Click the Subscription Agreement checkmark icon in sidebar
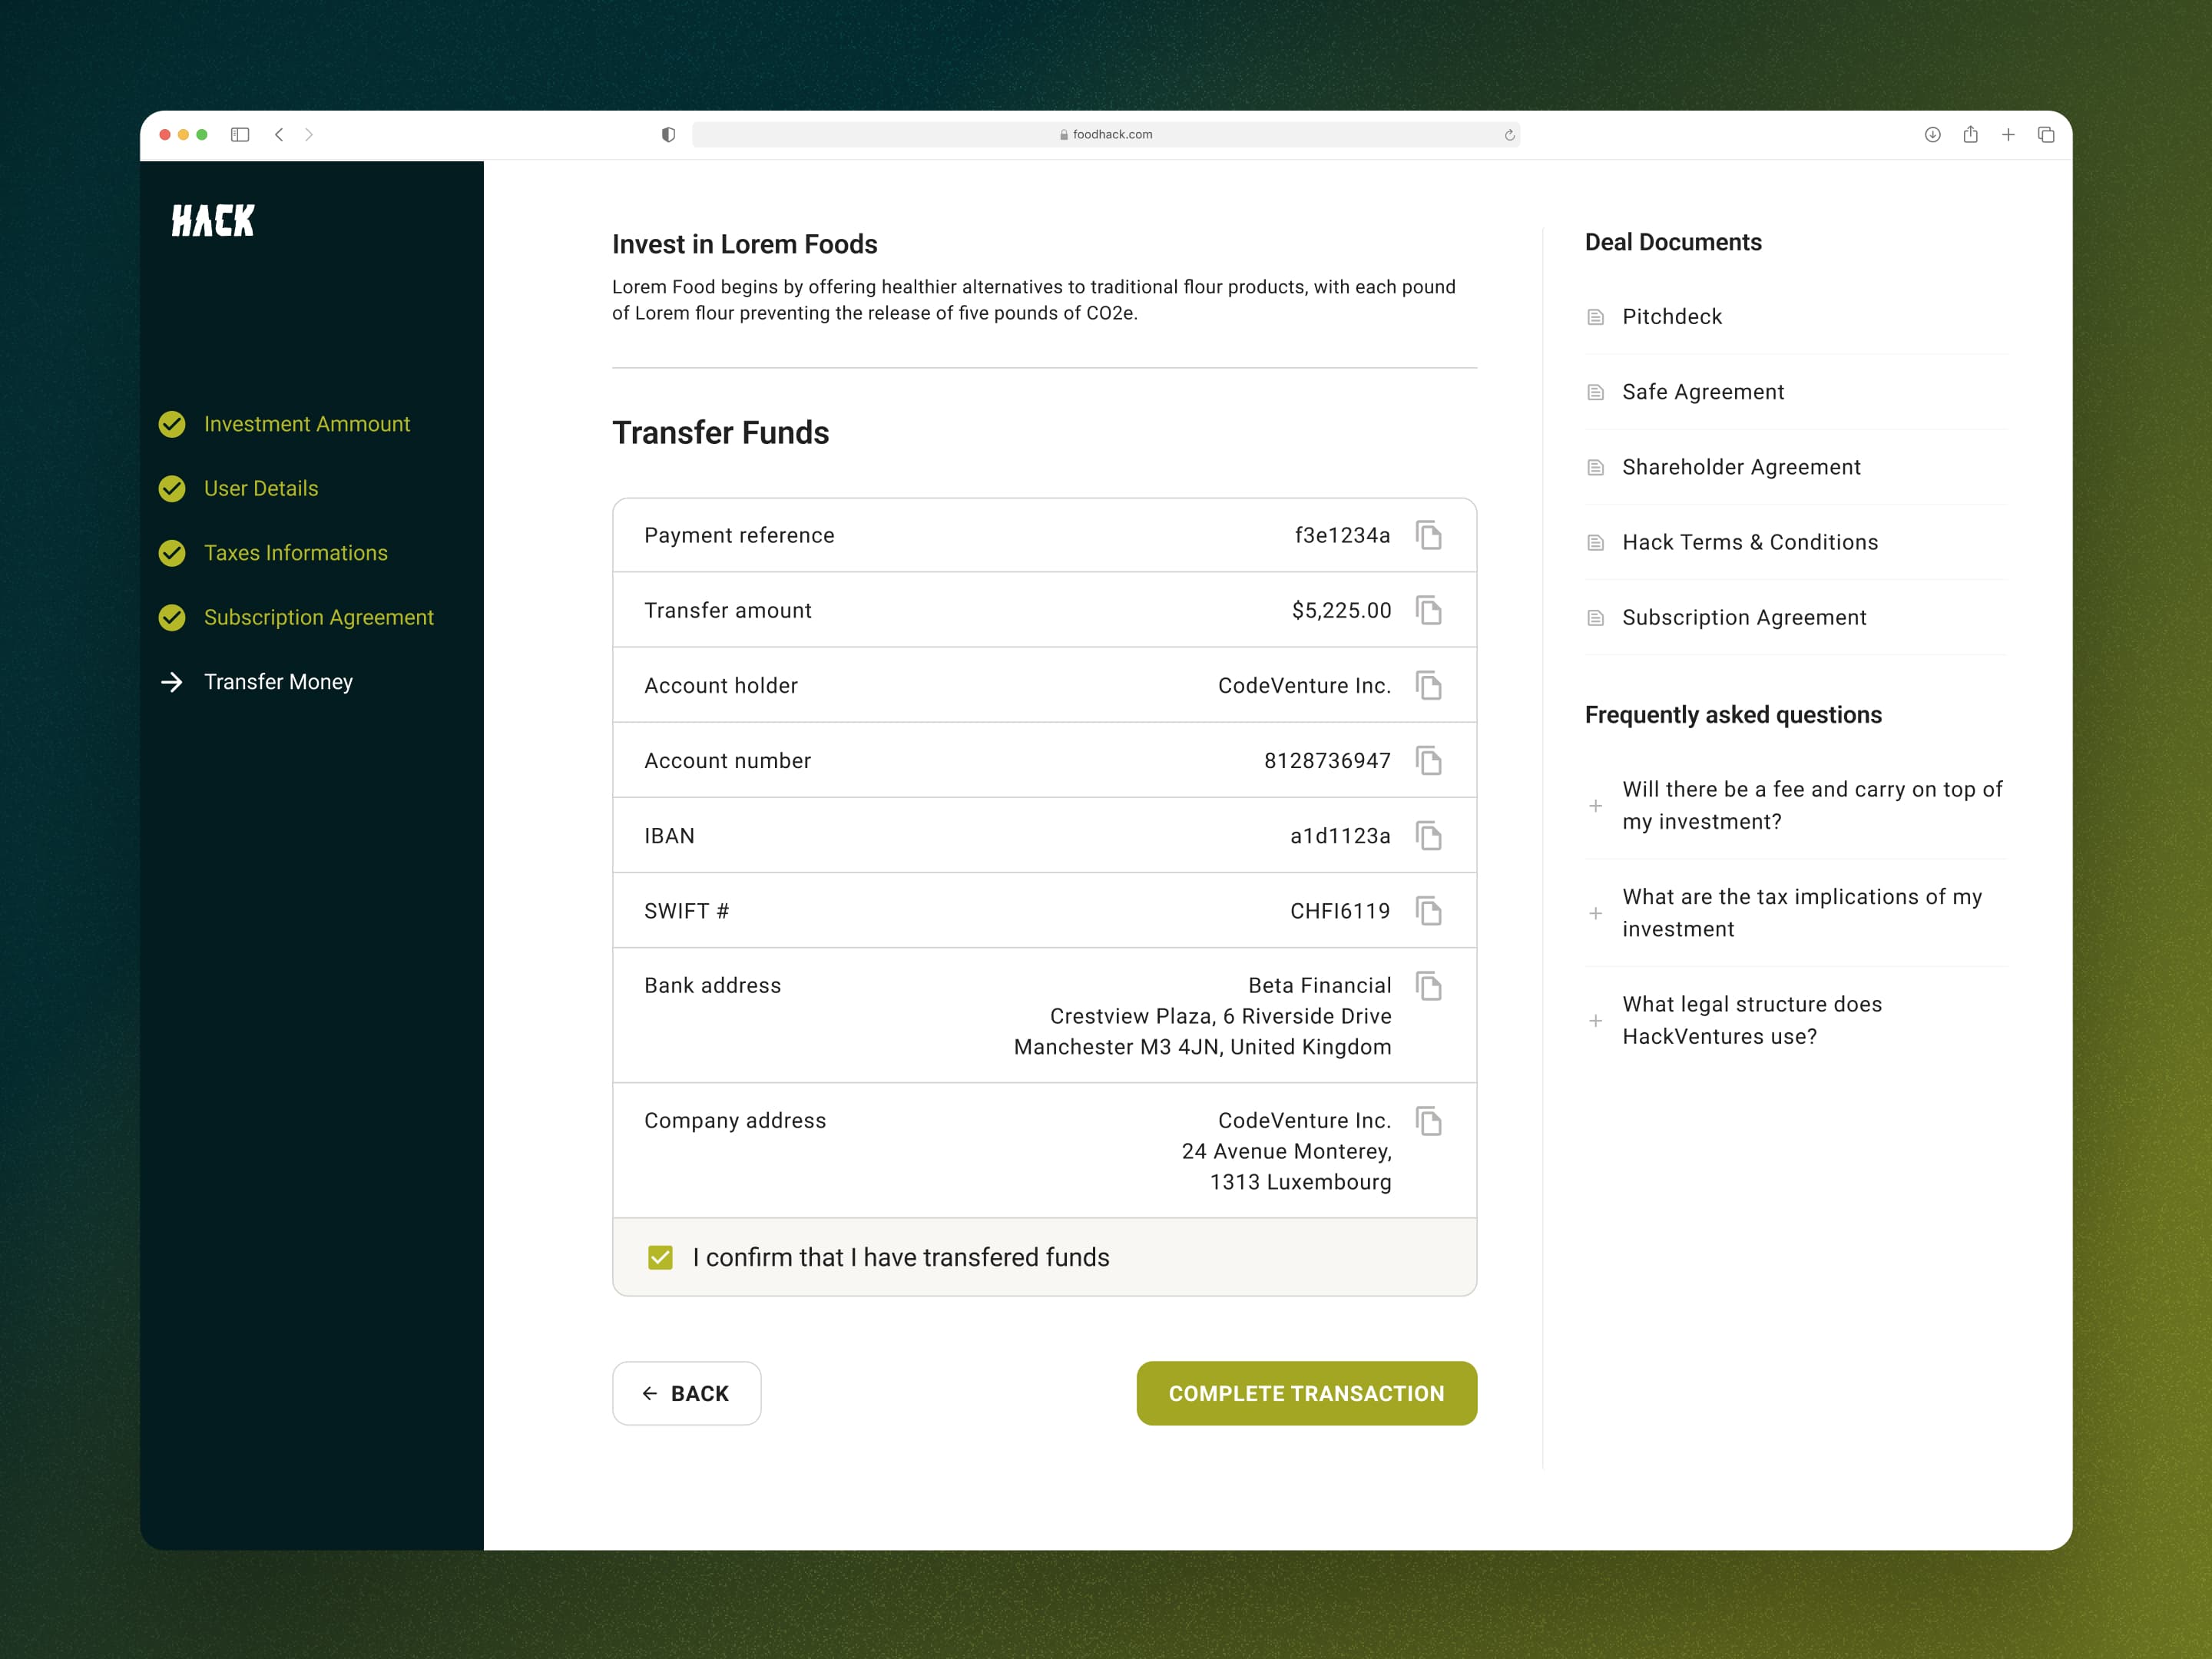 tap(172, 617)
